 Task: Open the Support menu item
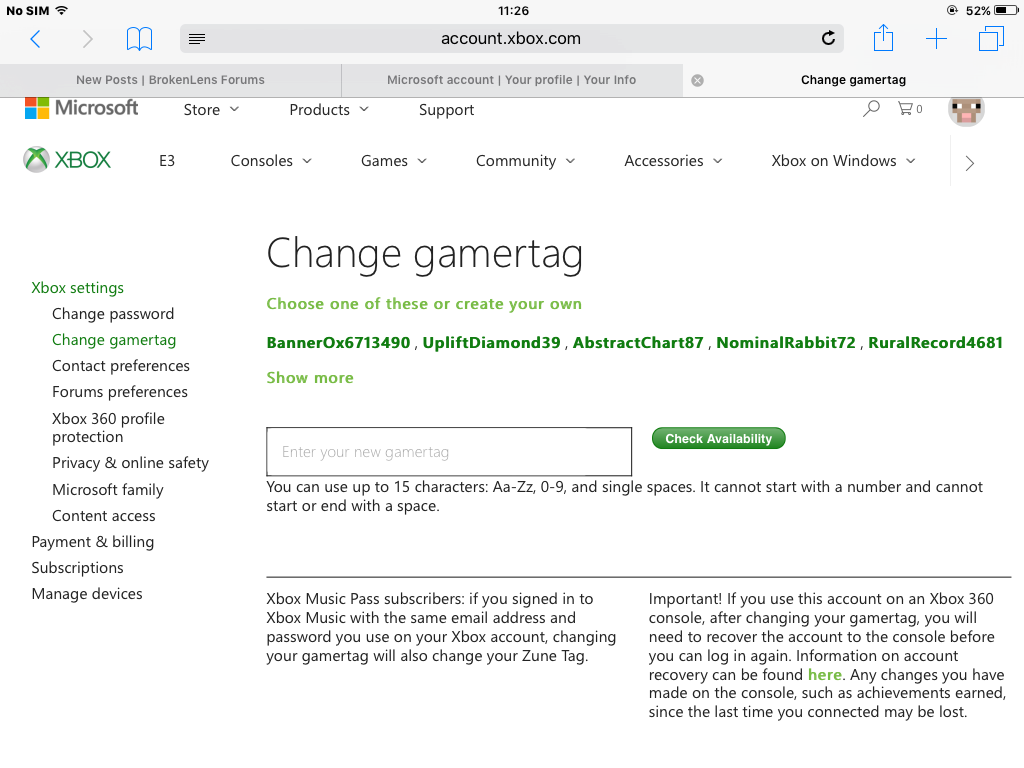coord(447,110)
